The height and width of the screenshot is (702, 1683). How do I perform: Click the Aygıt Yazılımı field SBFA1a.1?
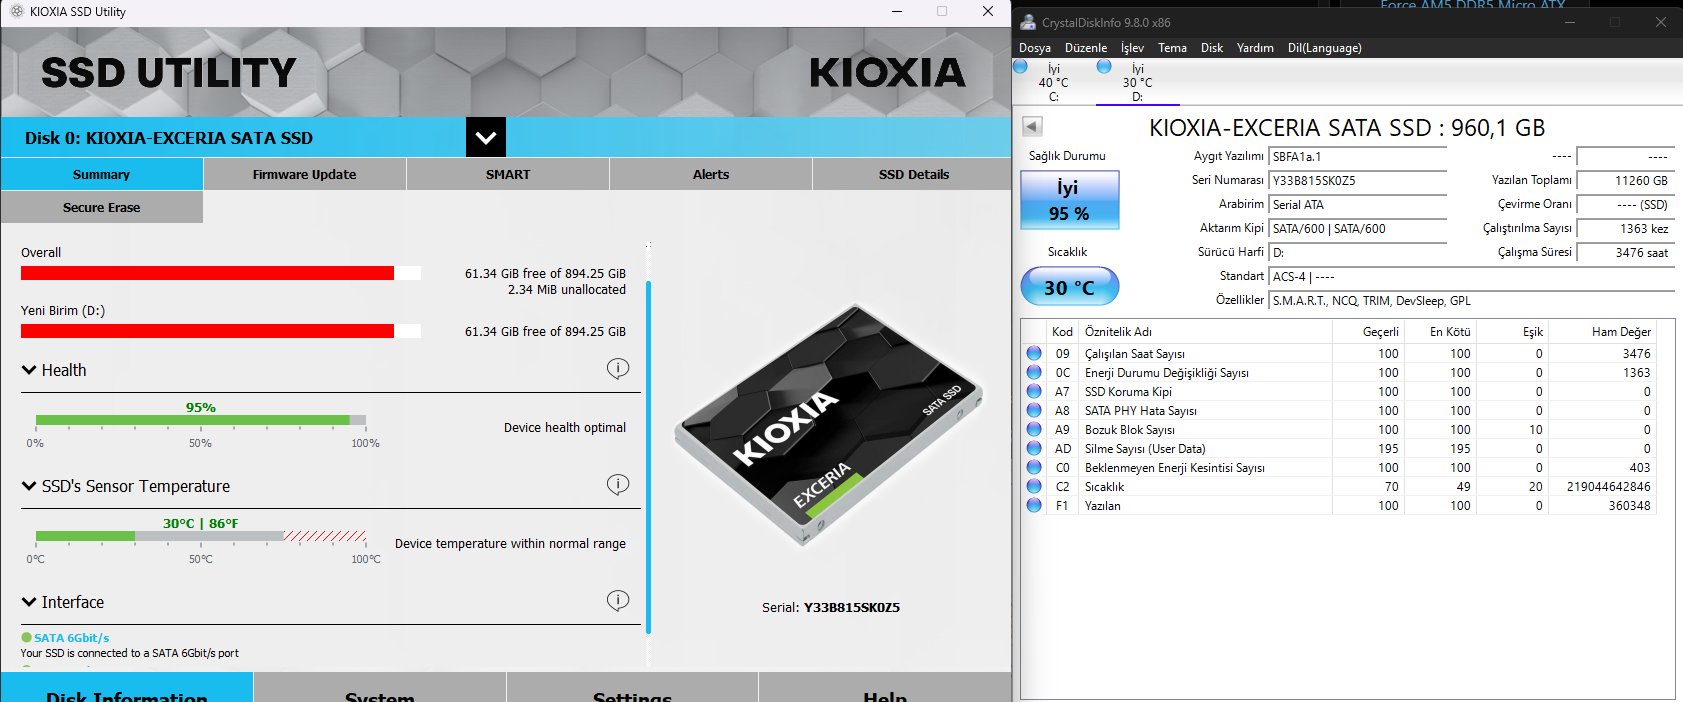1357,156
